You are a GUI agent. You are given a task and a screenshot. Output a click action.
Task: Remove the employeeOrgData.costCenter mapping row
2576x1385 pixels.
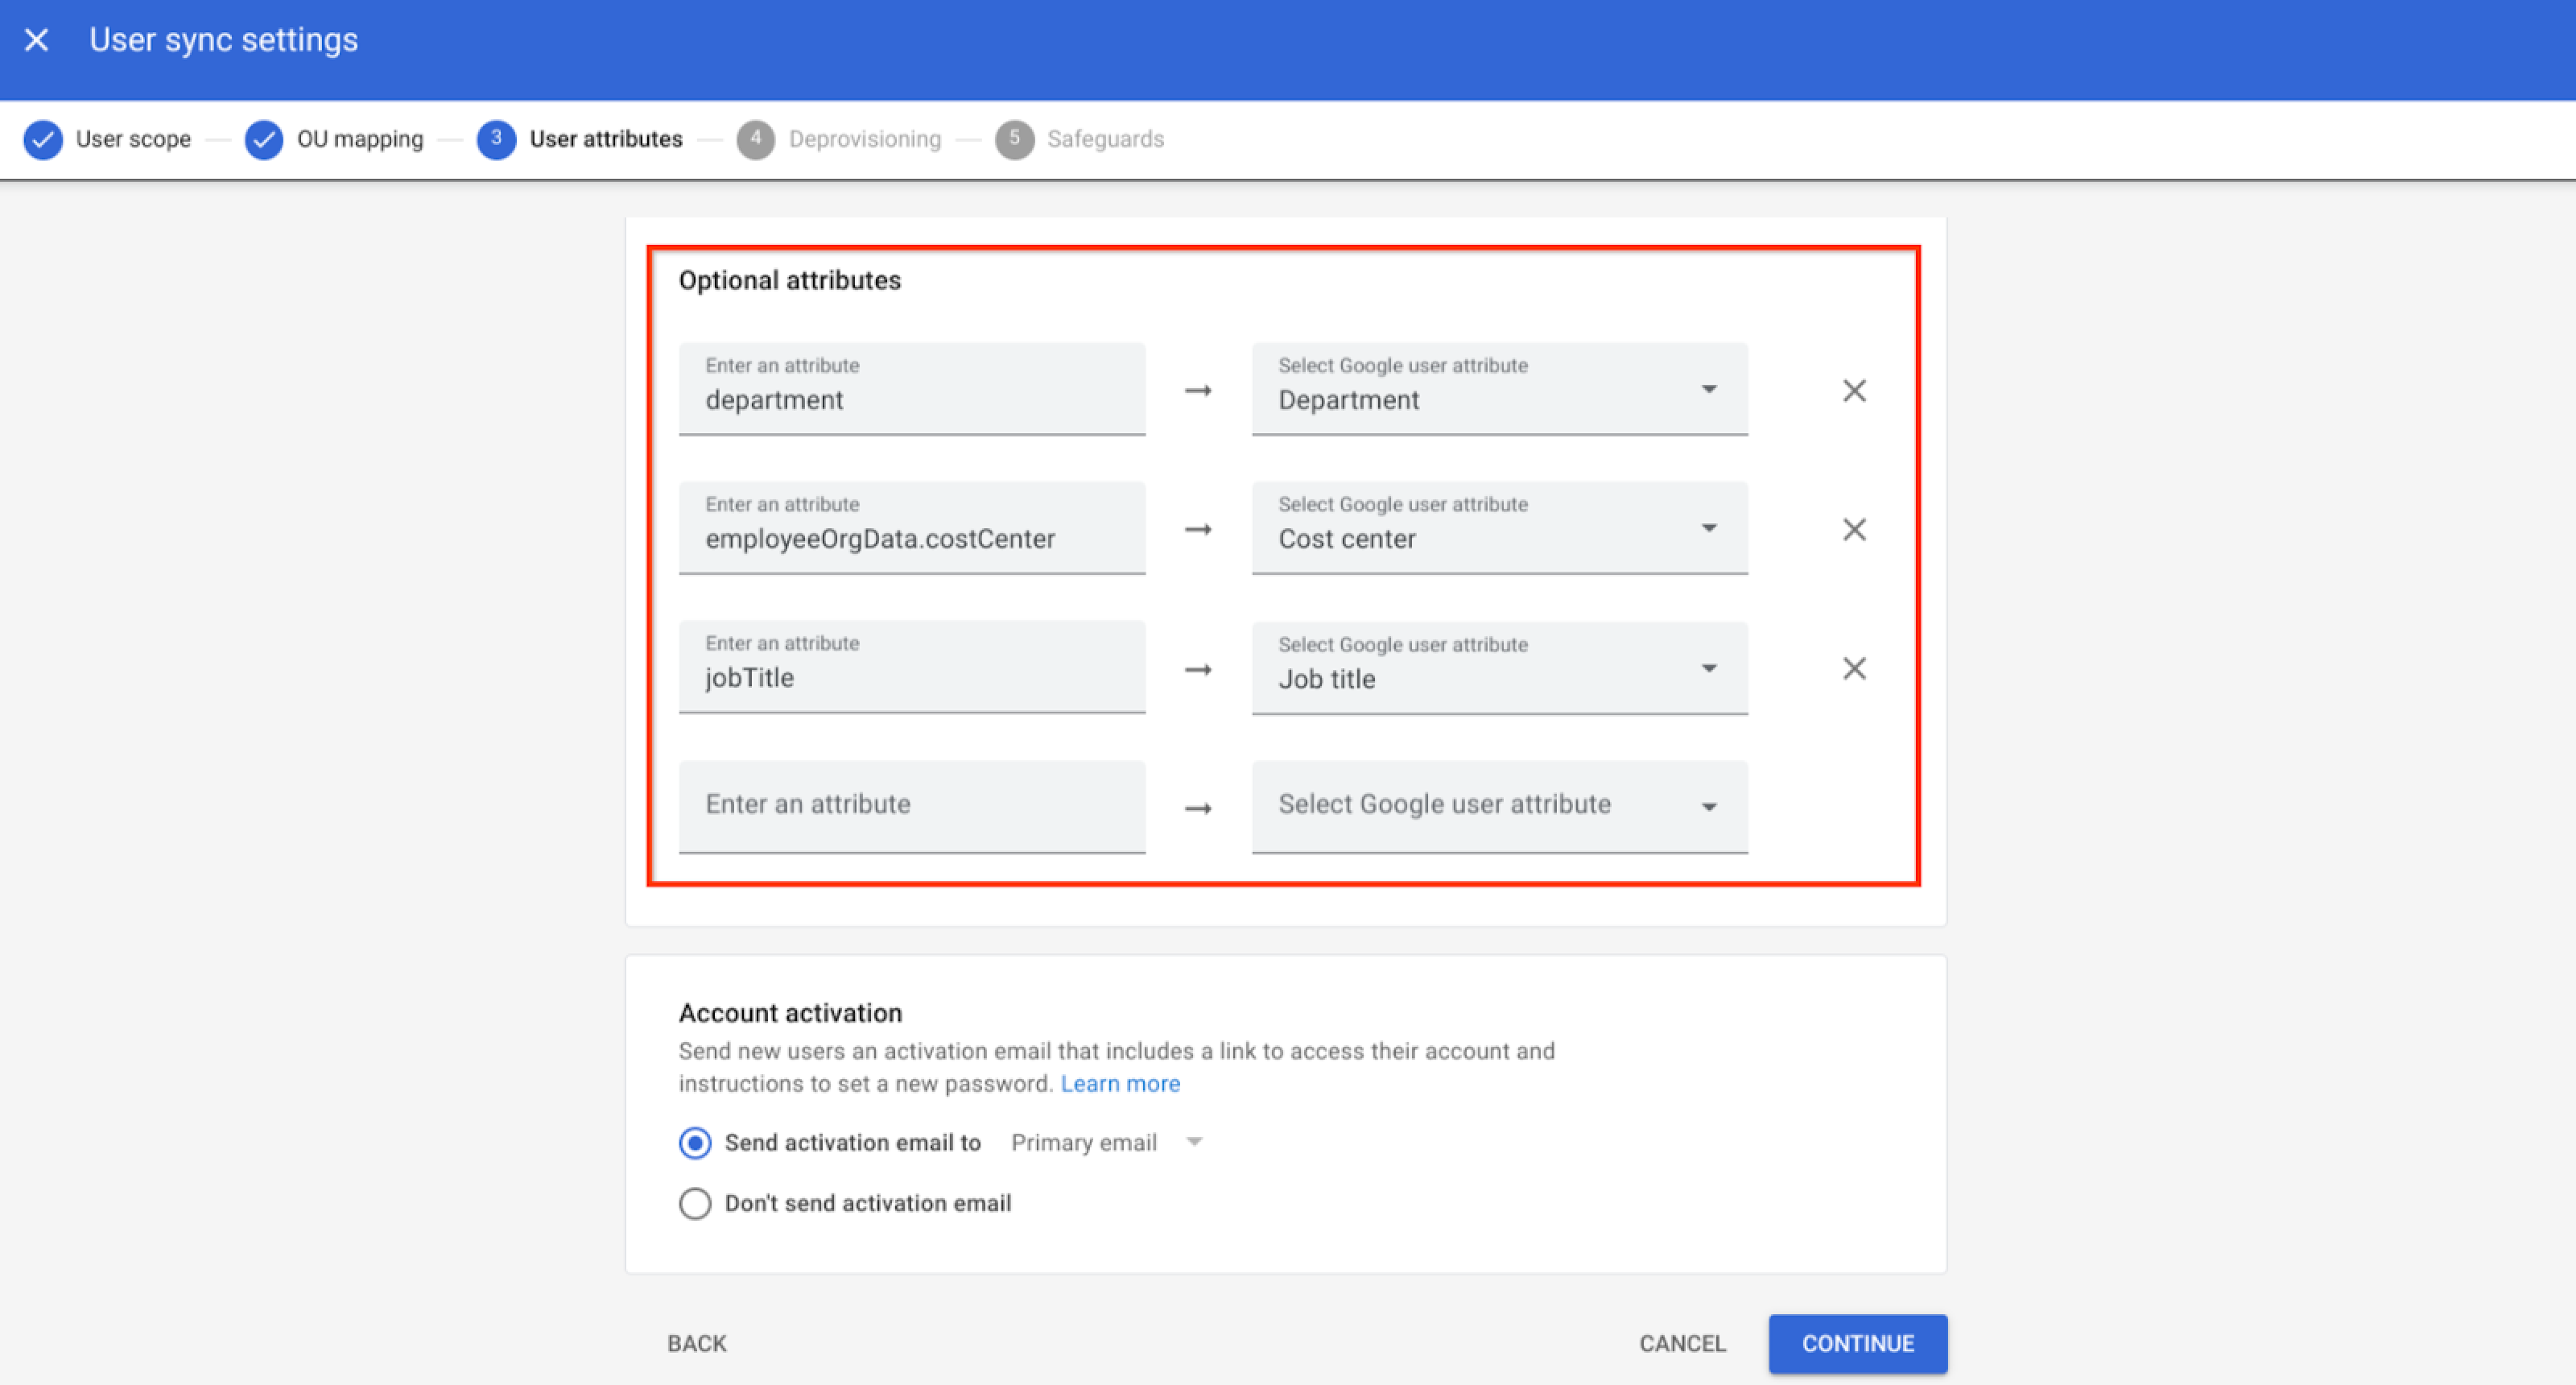(x=1854, y=529)
